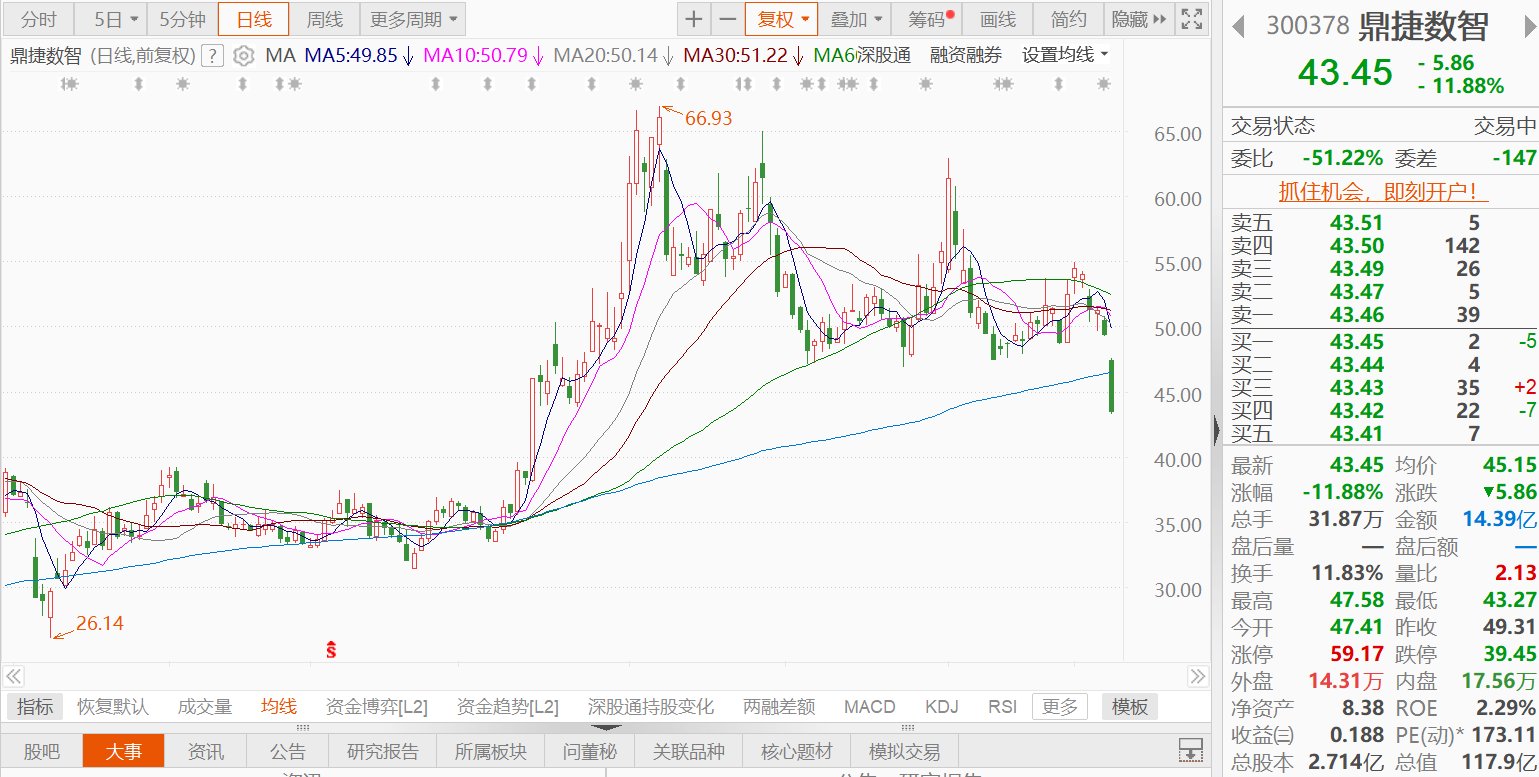Viewport: 1539px width, 777px height.
Task: Open the 复权 dropdown
Action: point(781,19)
